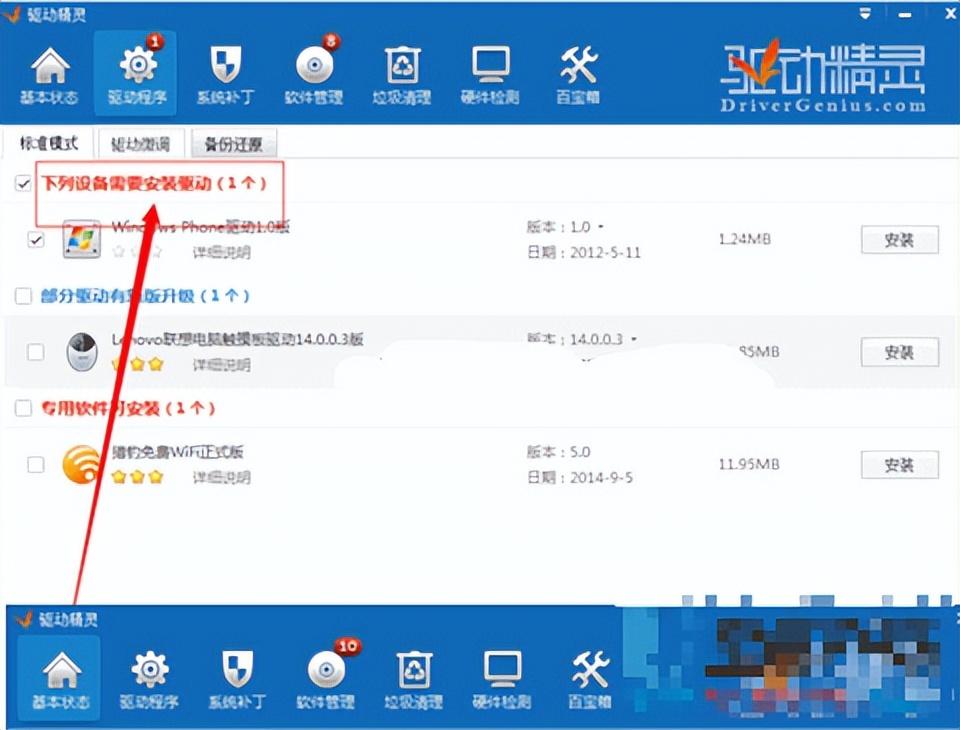Click 硬件检测 monitor icon in bottom window
The height and width of the screenshot is (730, 960).
(x=503, y=669)
